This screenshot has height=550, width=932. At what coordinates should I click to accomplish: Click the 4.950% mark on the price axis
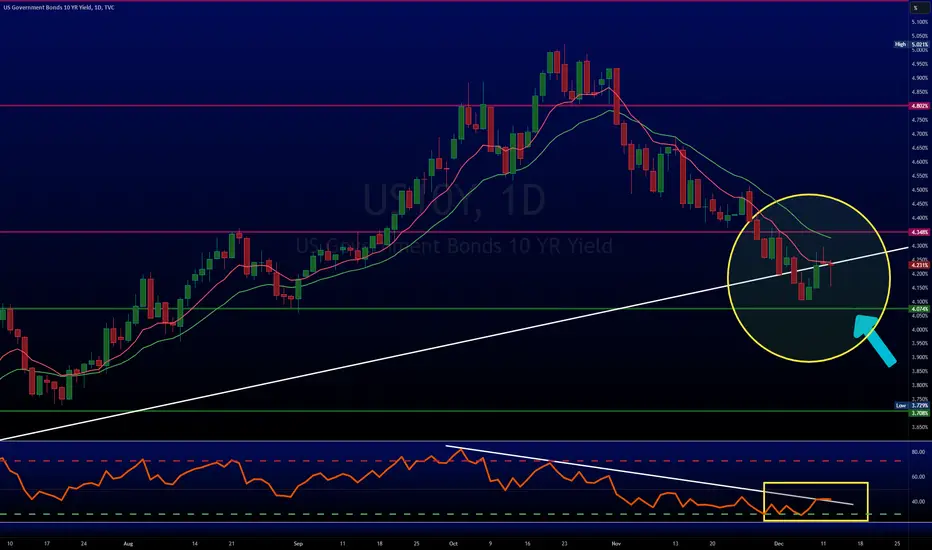pyautogui.click(x=919, y=64)
